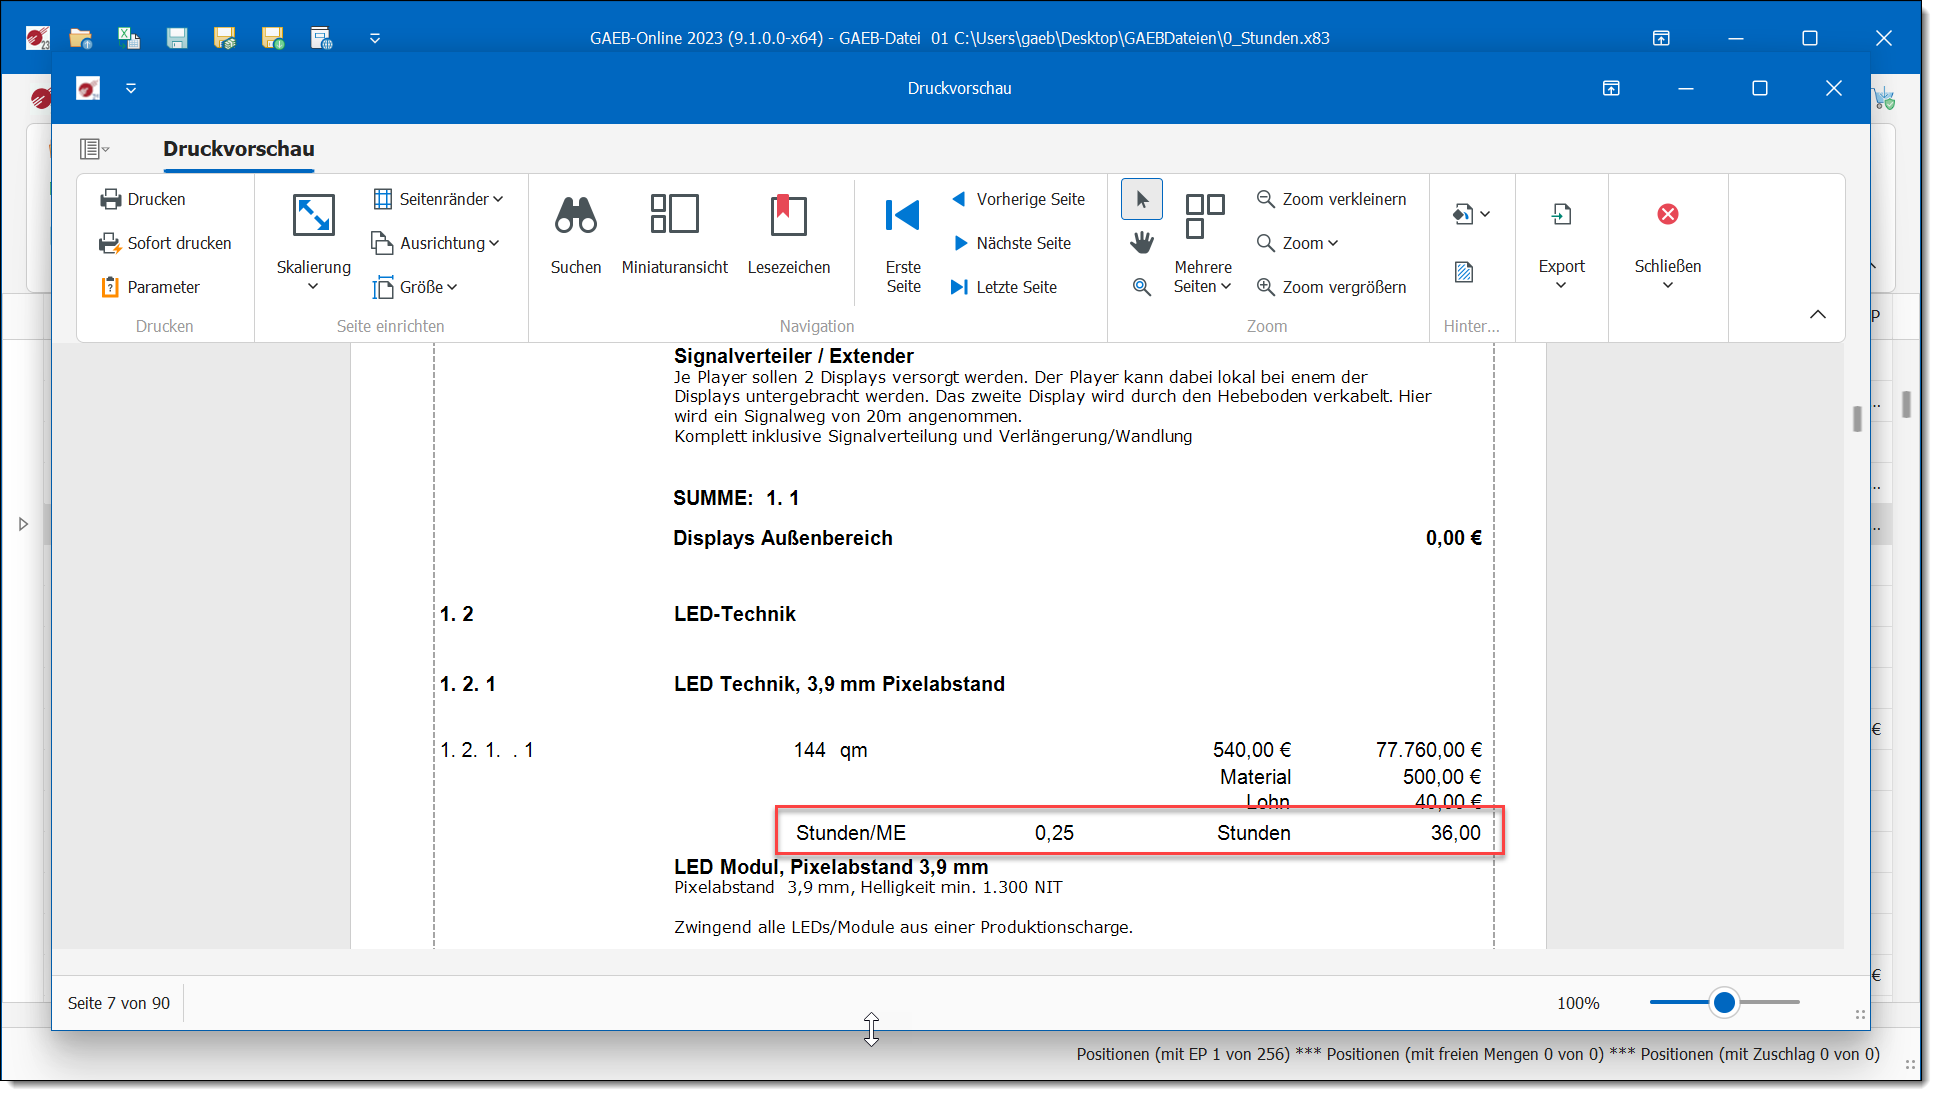1937x1096 pixels.
Task: Click the watermark icon in Hintergrund group
Action: (x=1464, y=272)
